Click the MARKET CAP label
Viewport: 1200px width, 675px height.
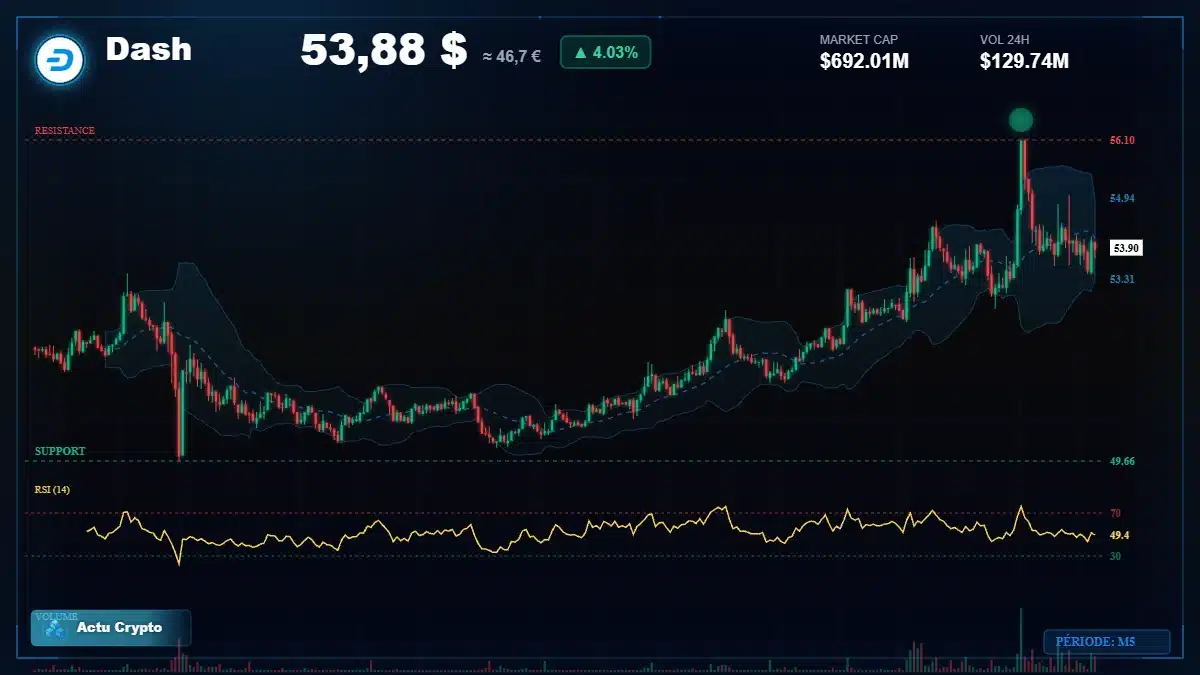(x=859, y=40)
